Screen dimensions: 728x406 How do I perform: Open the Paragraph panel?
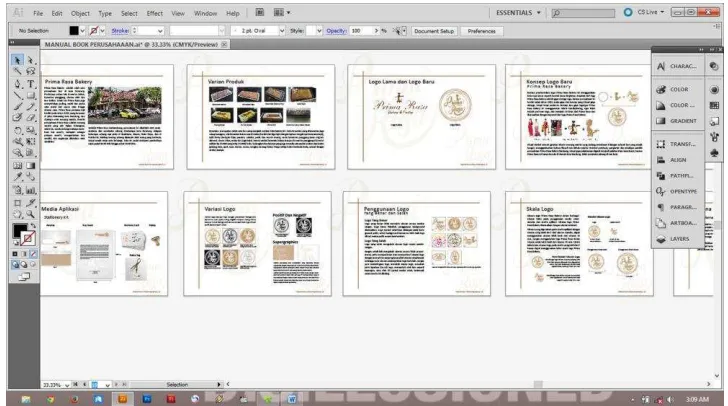tap(678, 207)
